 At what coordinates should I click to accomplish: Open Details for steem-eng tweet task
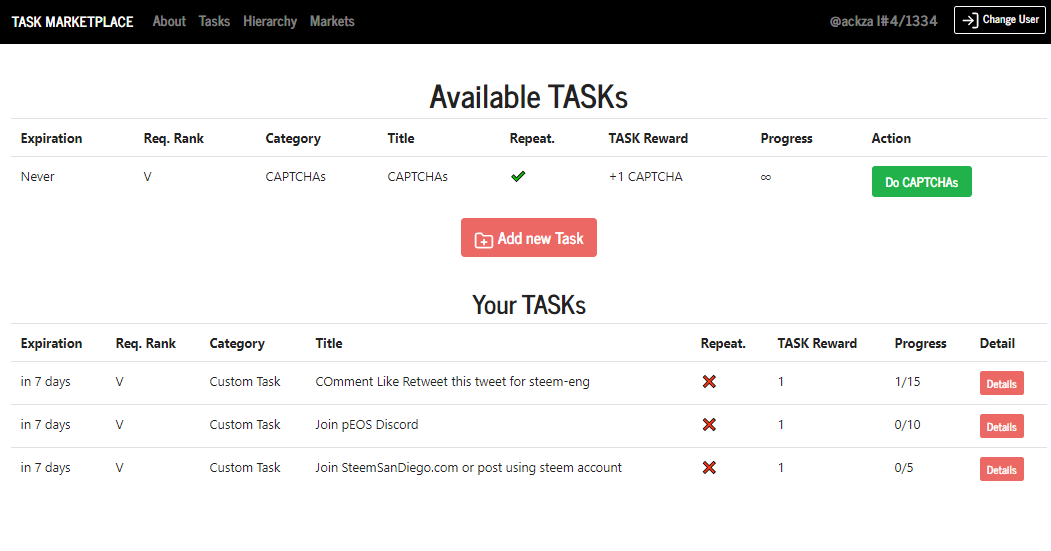coord(1001,383)
